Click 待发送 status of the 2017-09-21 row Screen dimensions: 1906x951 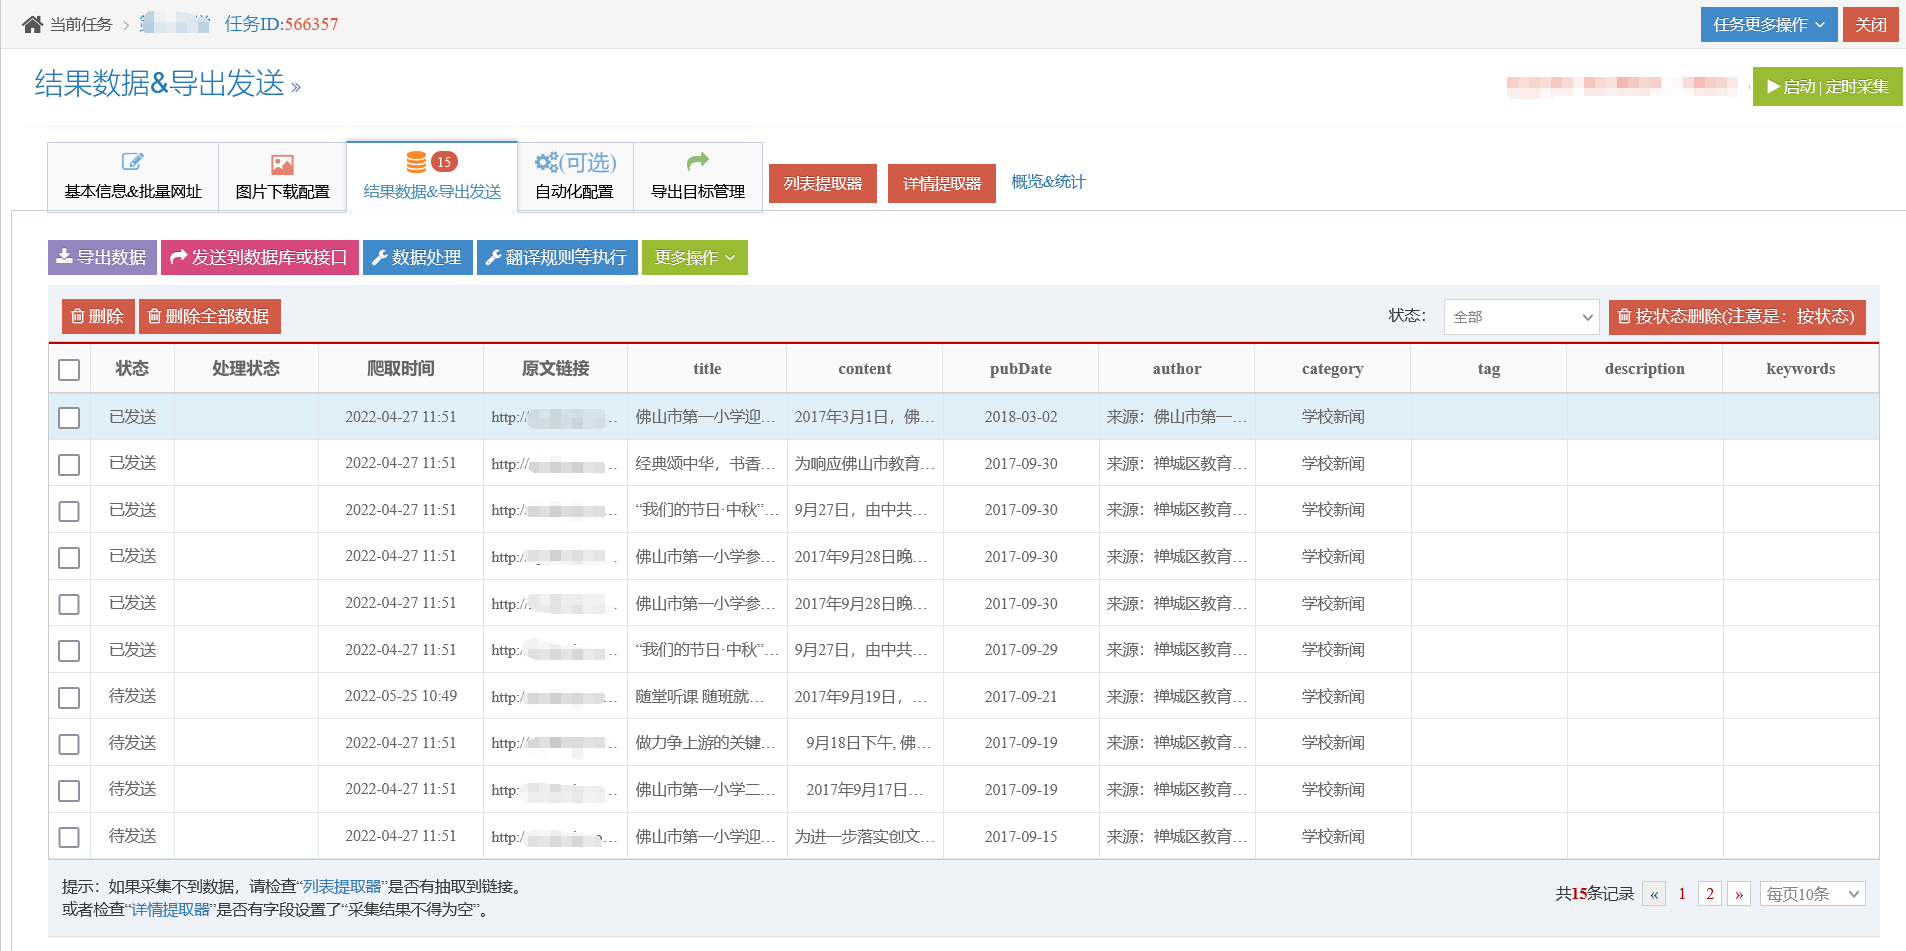tap(133, 696)
